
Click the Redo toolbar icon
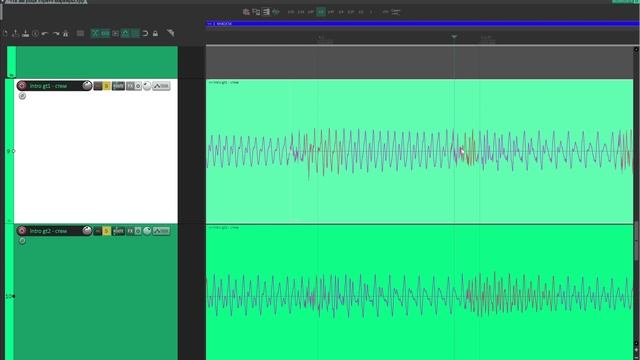point(56,33)
